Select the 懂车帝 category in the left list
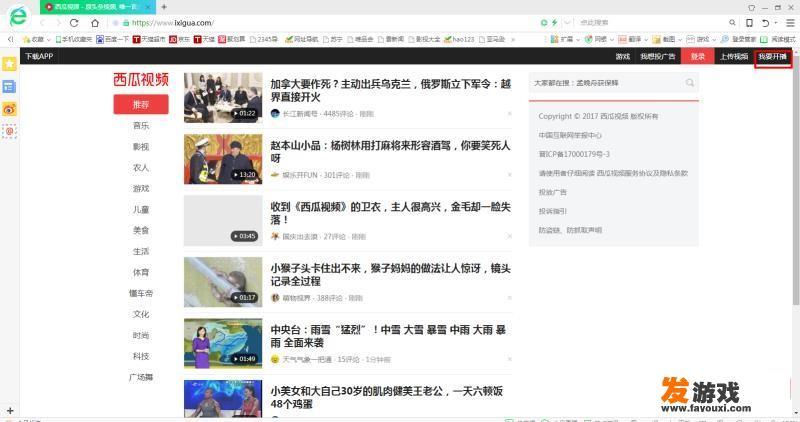 pyautogui.click(x=141, y=293)
